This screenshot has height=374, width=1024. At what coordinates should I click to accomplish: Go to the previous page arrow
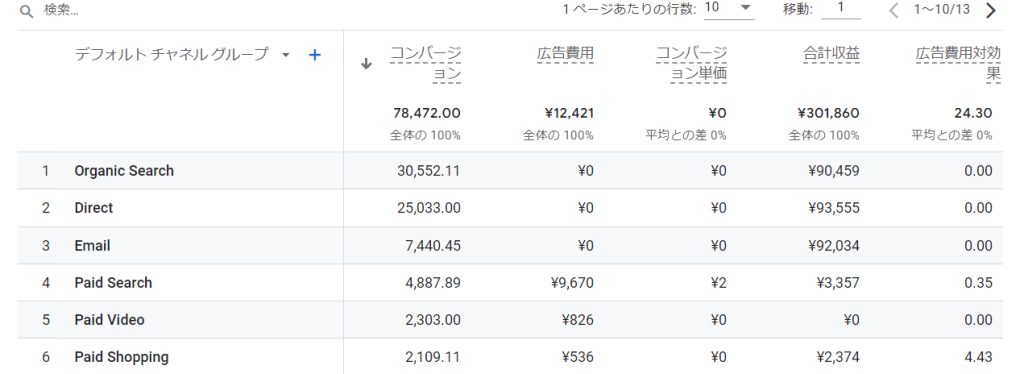click(894, 10)
